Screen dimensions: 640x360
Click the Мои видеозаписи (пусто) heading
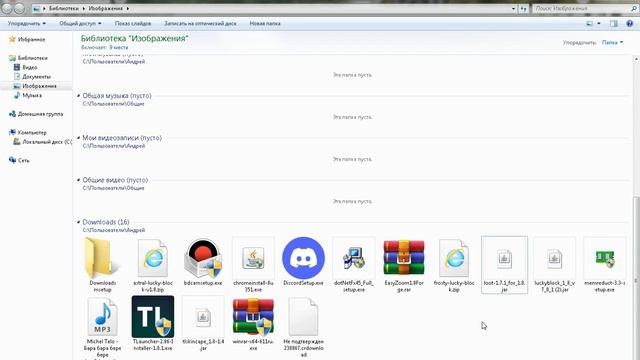(x=122, y=138)
